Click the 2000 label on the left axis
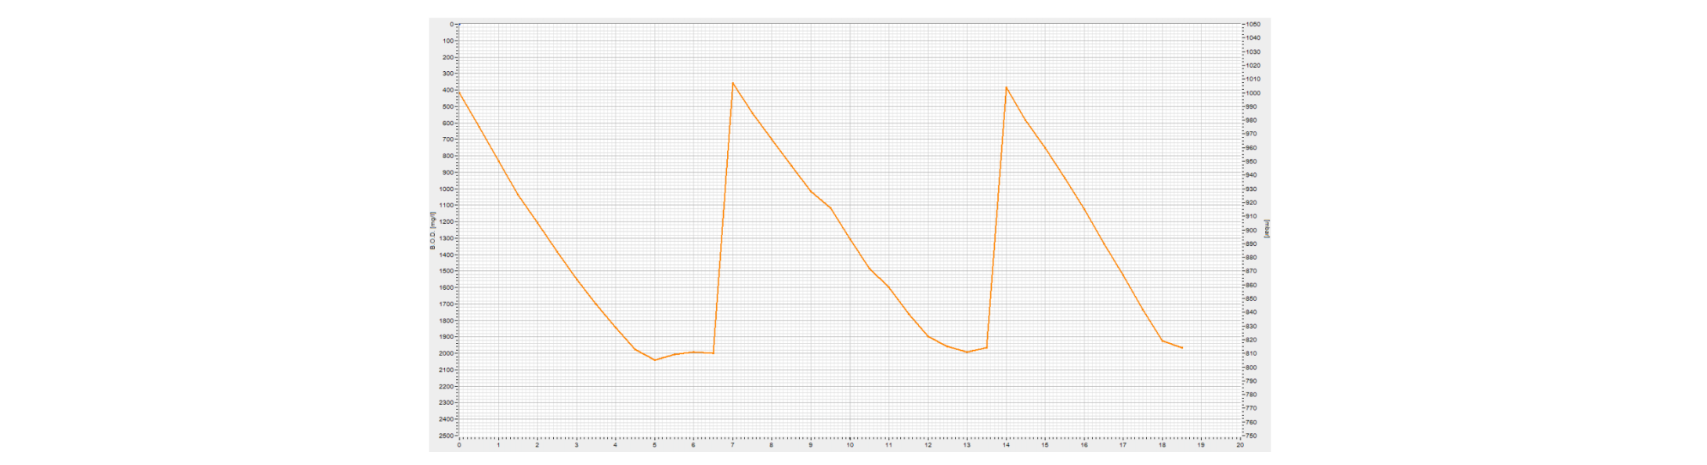The height and width of the screenshot is (465, 1707). (x=445, y=354)
